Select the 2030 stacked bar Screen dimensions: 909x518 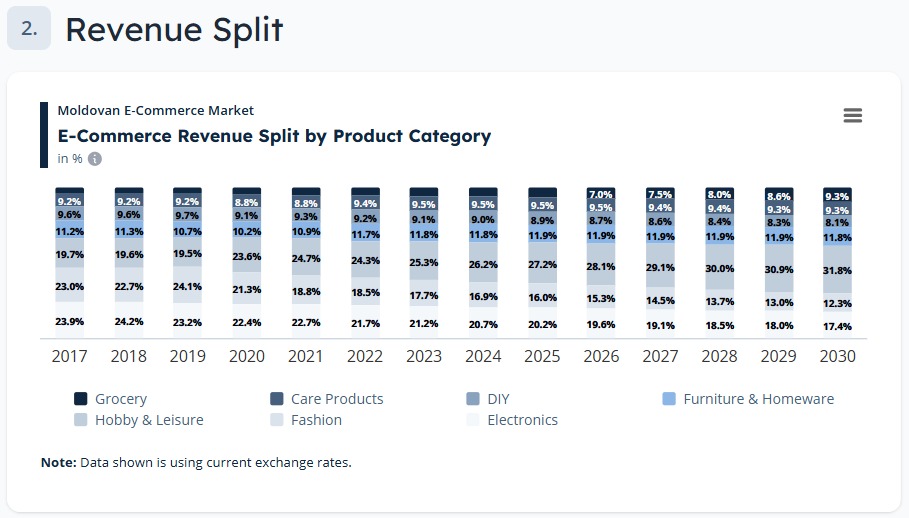[837, 260]
